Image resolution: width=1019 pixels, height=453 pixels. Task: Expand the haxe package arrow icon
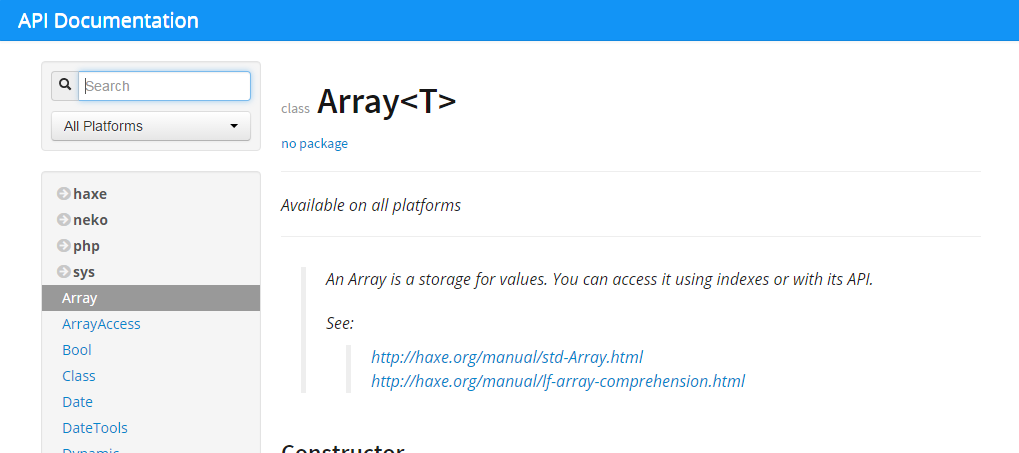click(64, 194)
